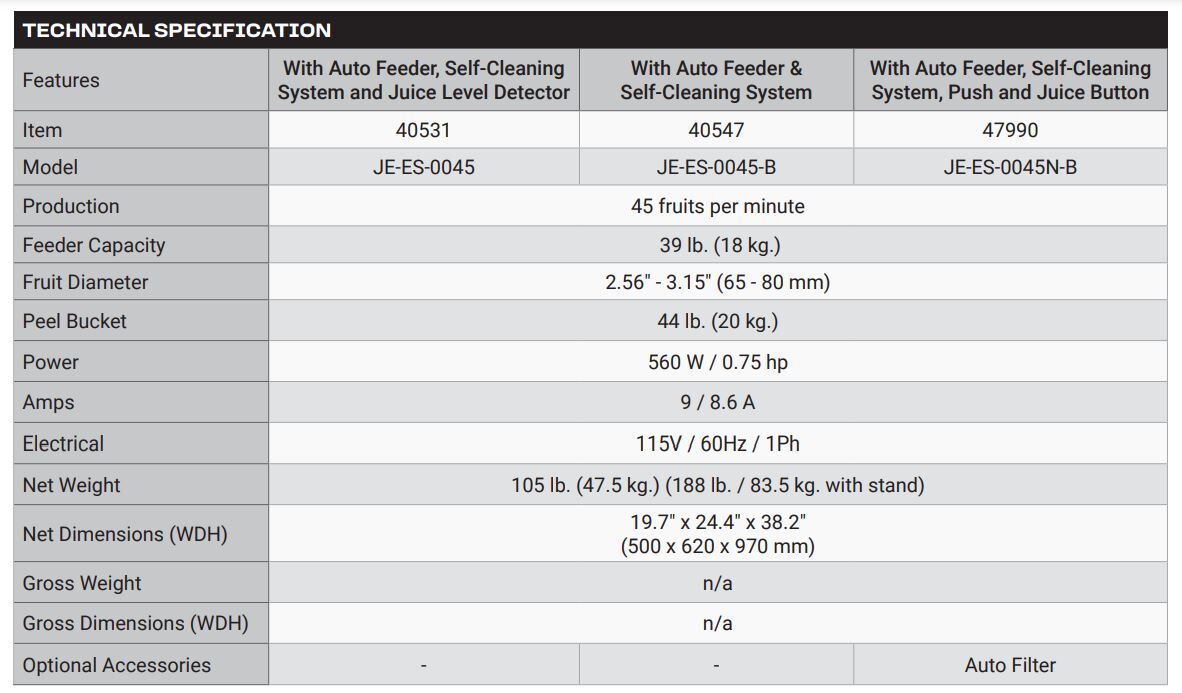Click the Peel Bucket 44 lb. value
This screenshot has width=1182, height=693.
[717, 321]
